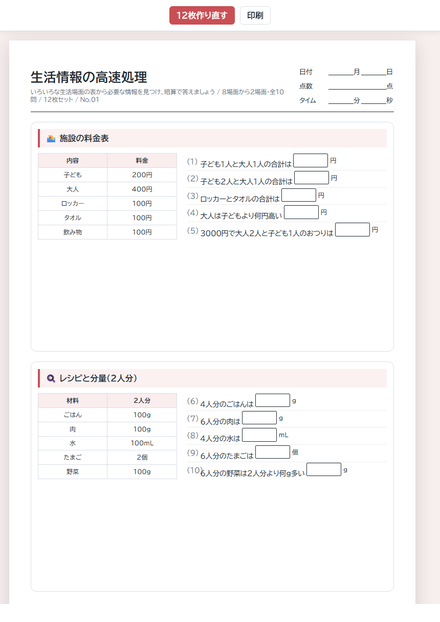Click the 100mL quantity cell
Viewport: 440px width, 622px height.
[142, 443]
